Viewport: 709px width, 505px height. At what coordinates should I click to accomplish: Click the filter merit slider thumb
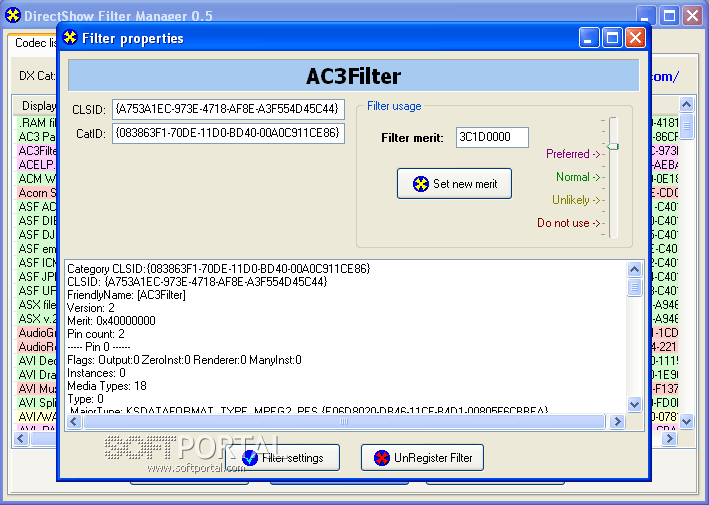613,146
